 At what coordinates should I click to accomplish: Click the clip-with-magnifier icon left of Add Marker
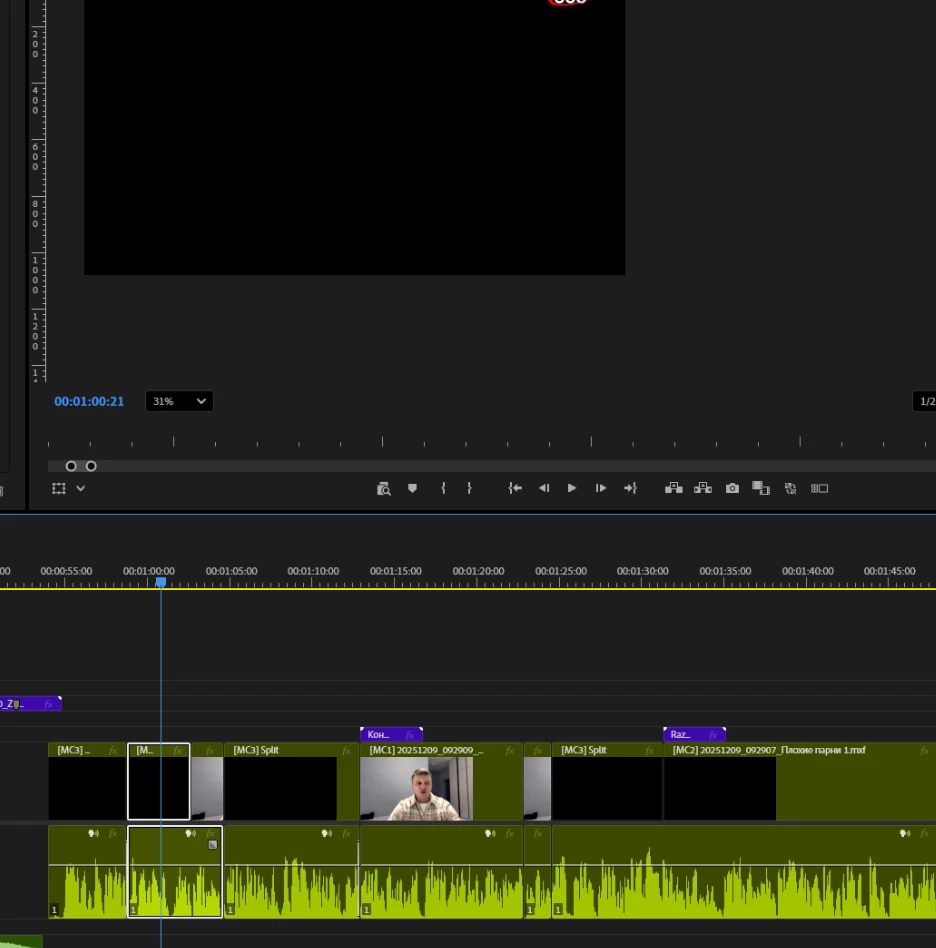[383, 489]
